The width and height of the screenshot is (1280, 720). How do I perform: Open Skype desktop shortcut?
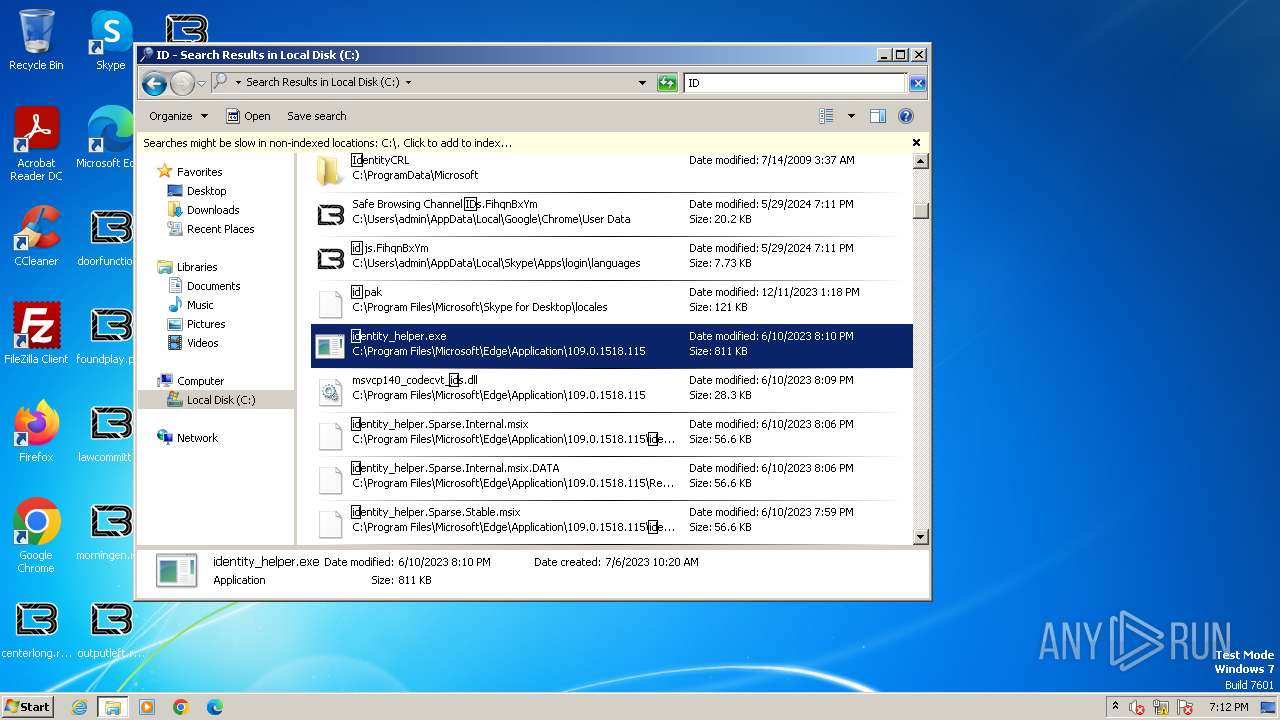point(111,41)
